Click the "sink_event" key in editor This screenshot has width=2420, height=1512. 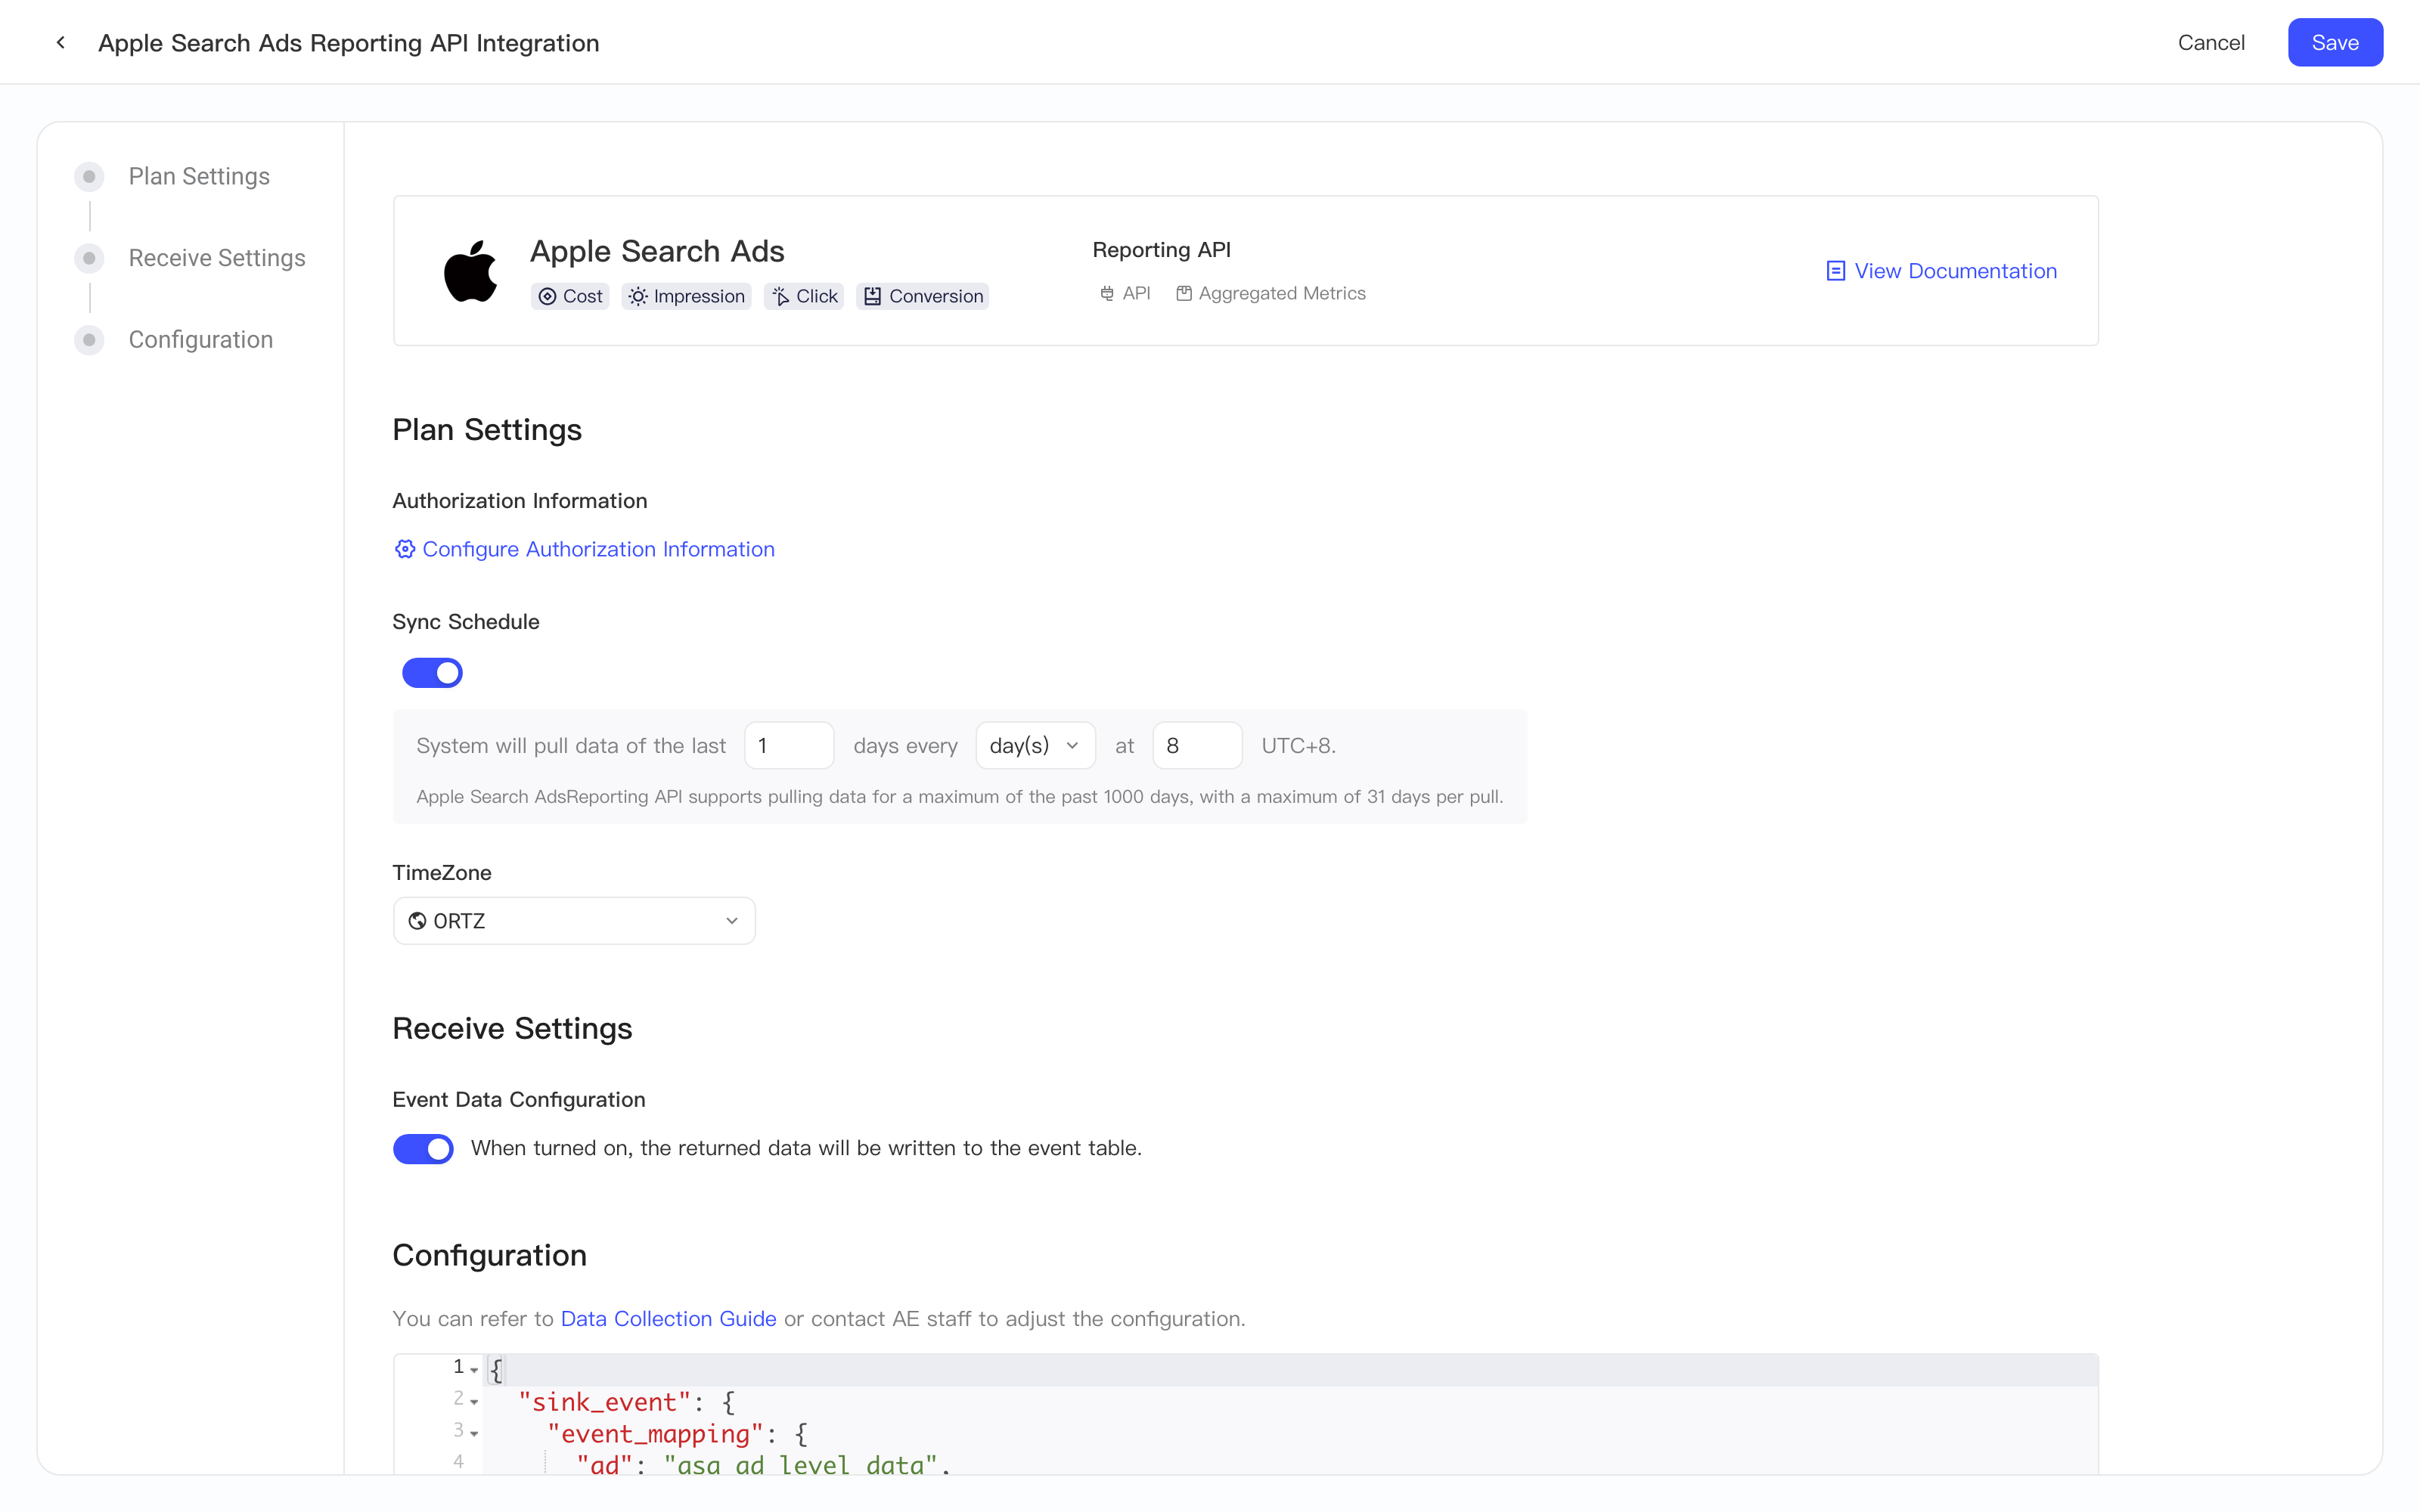[x=604, y=1402]
